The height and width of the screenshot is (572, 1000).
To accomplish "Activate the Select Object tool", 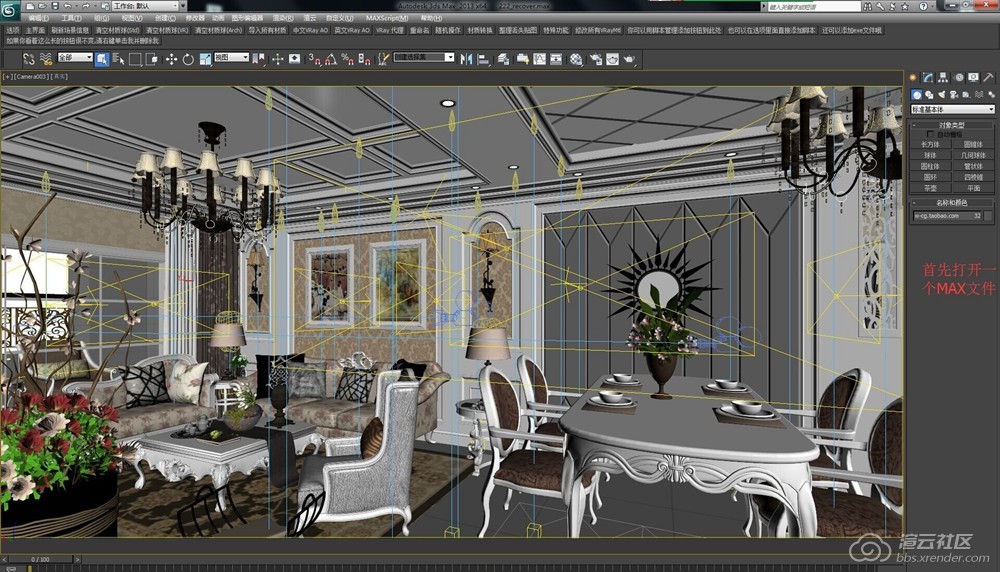I will coord(101,59).
